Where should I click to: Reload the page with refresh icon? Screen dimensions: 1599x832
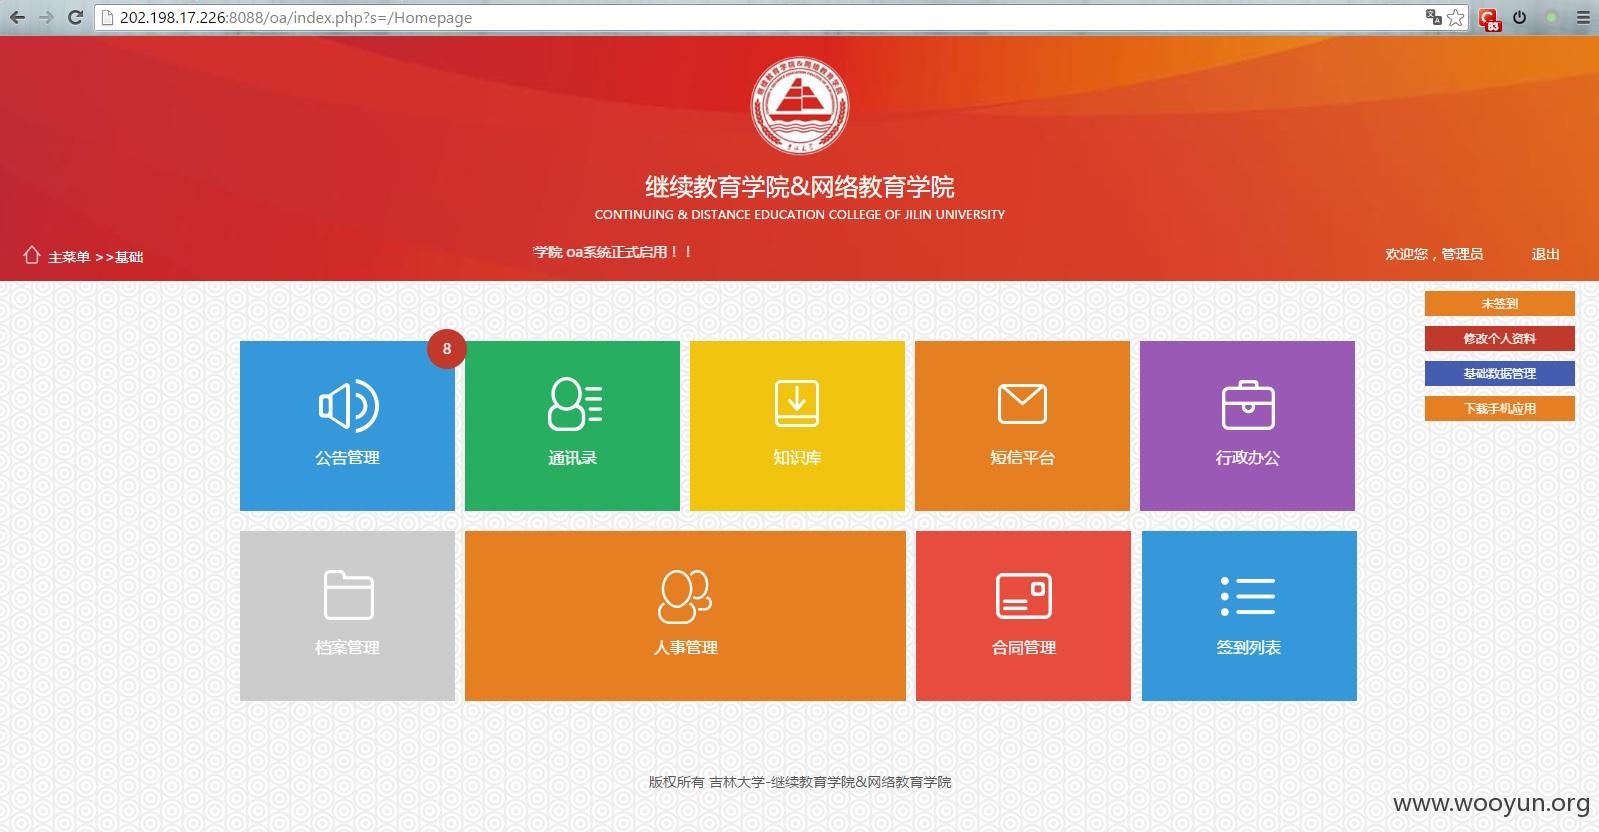tap(75, 17)
